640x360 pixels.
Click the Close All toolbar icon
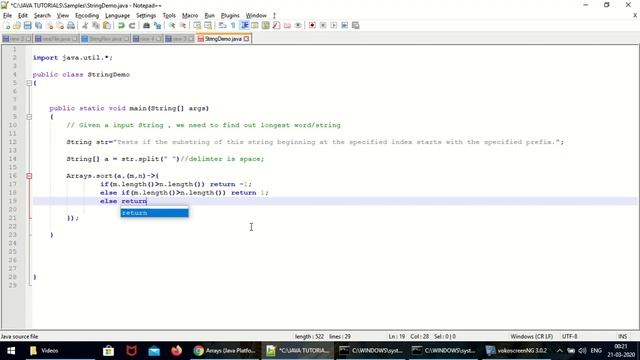click(x=60, y=25)
